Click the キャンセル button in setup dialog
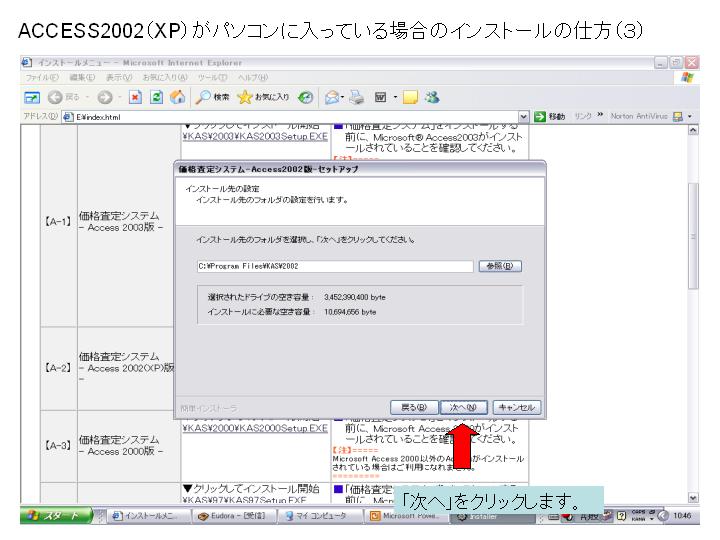720x540 pixels. 517,407
